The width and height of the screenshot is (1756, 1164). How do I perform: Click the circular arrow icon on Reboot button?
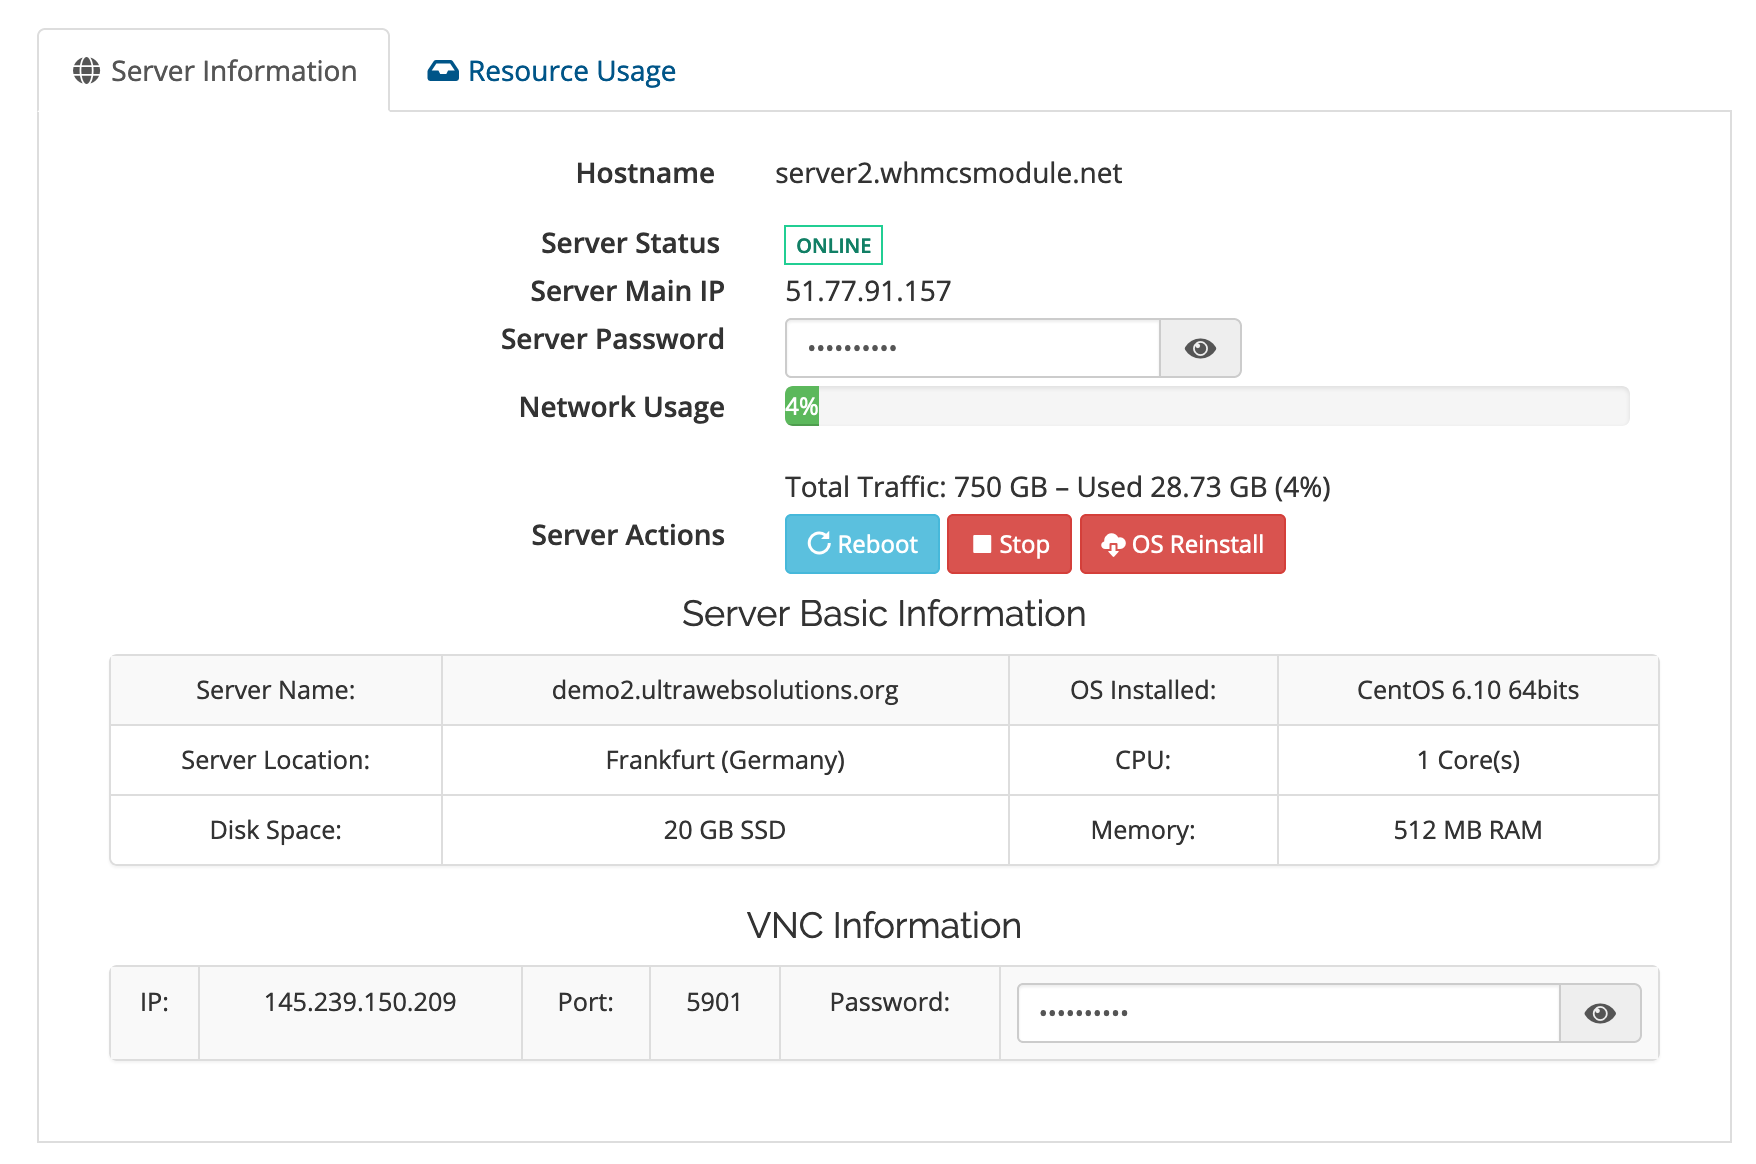(820, 544)
